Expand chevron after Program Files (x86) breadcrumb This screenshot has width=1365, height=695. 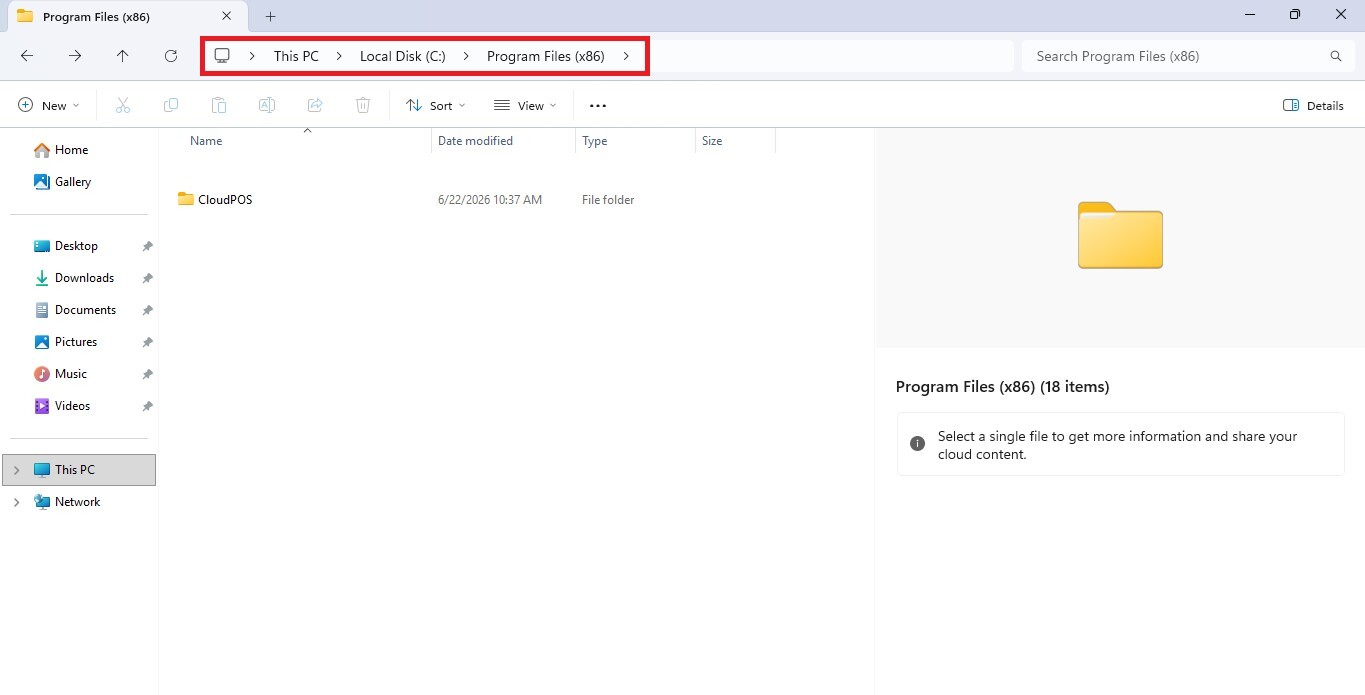pyautogui.click(x=626, y=56)
